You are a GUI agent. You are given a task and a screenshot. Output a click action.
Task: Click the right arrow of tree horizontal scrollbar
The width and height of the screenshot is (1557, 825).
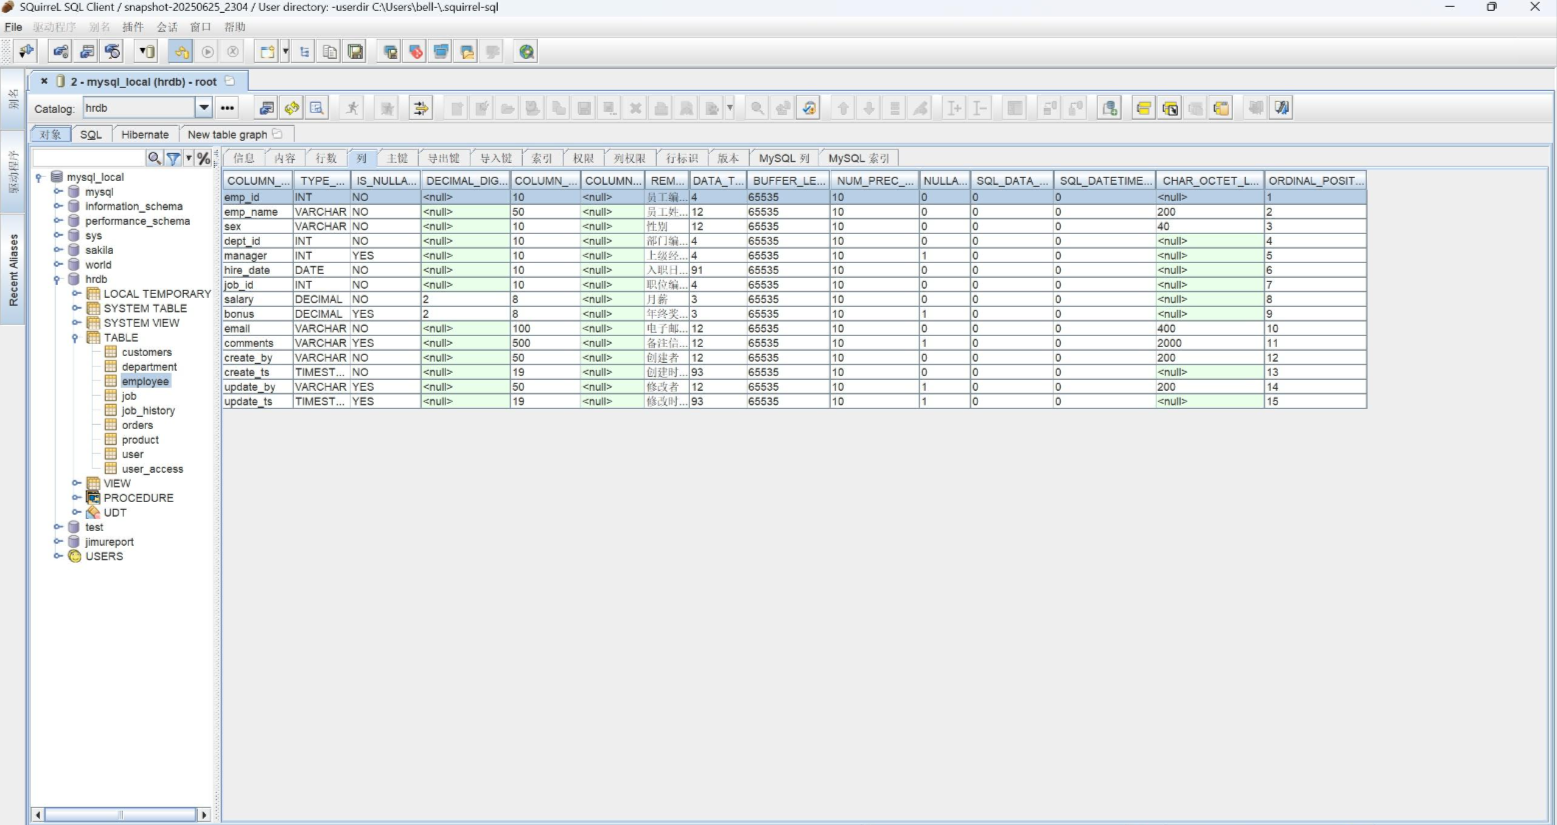pyautogui.click(x=204, y=815)
